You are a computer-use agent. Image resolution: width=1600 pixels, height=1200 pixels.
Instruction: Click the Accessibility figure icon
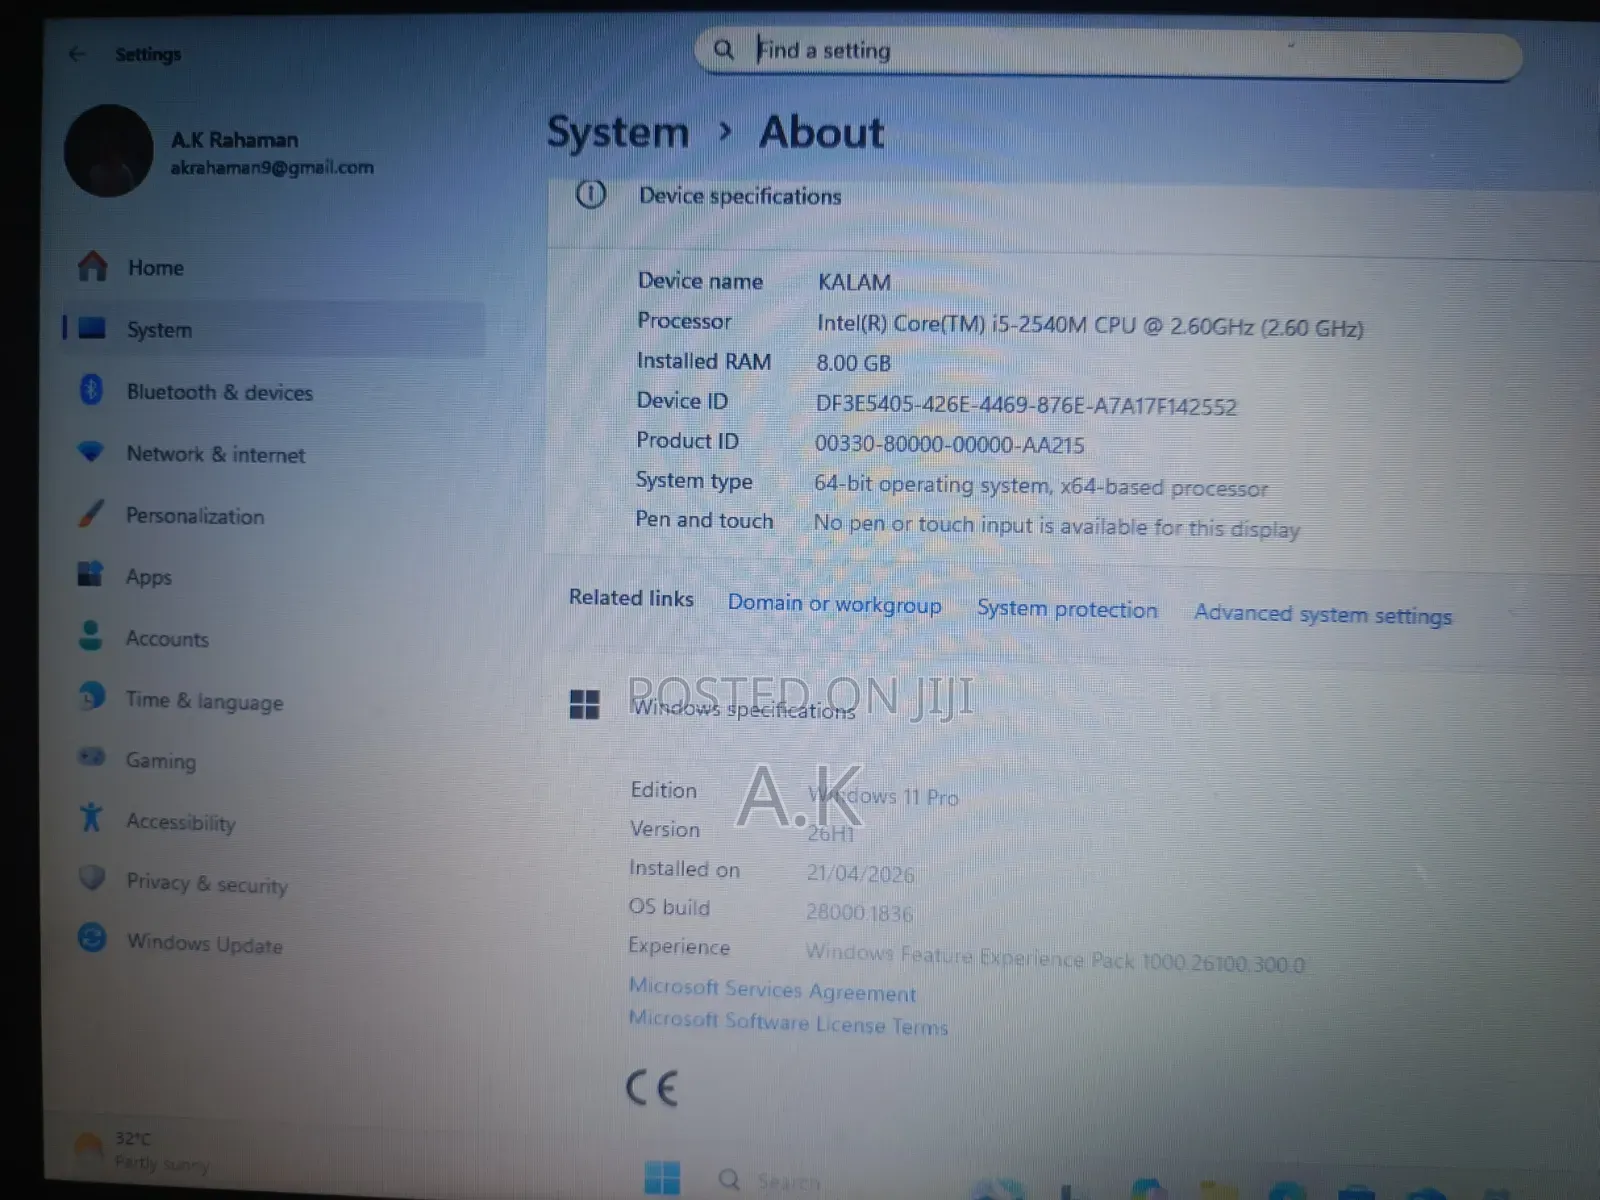pos(91,818)
